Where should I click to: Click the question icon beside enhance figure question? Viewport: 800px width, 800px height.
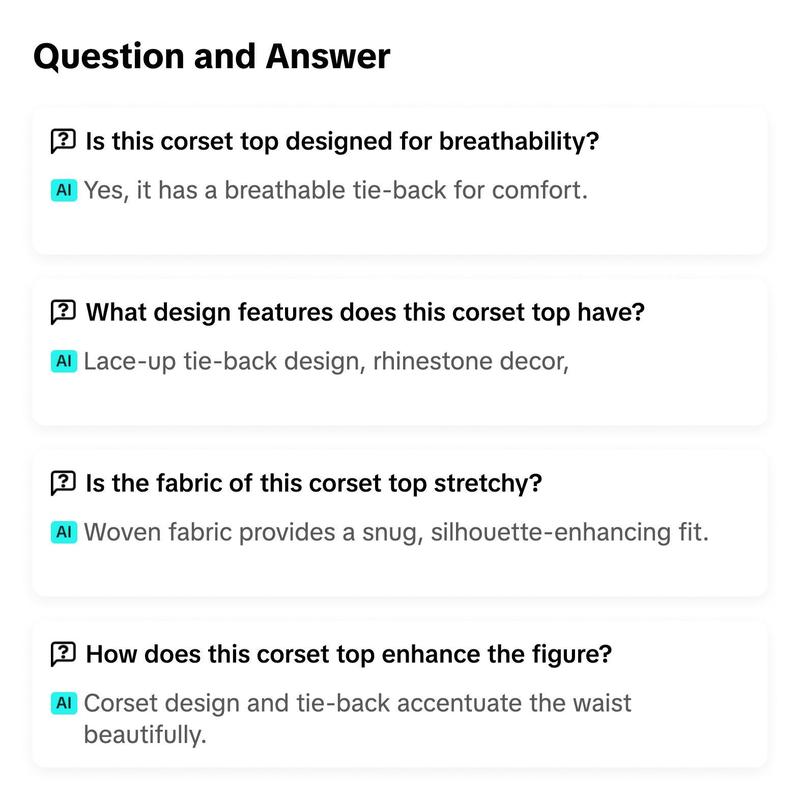[63, 654]
